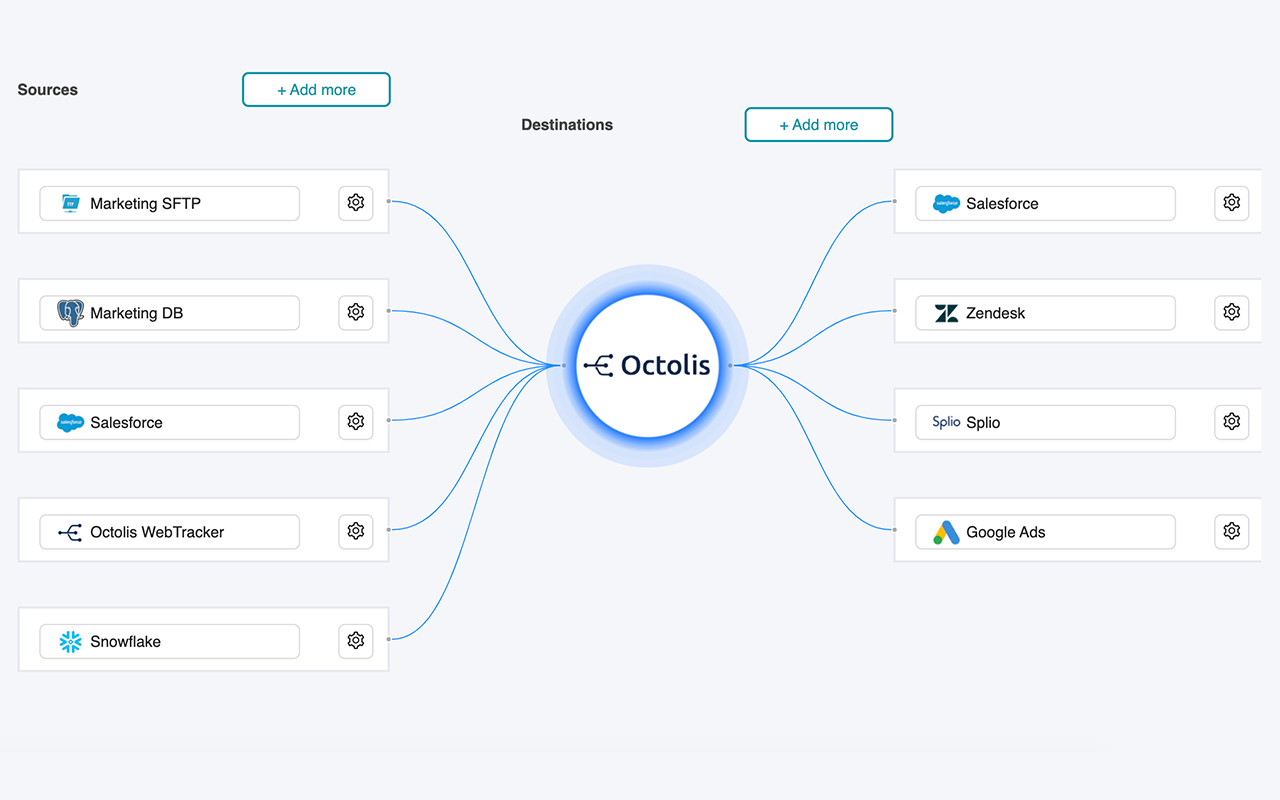The height and width of the screenshot is (800, 1280).
Task: Click the Marketing SFTP folder icon
Action: pyautogui.click(x=70, y=203)
